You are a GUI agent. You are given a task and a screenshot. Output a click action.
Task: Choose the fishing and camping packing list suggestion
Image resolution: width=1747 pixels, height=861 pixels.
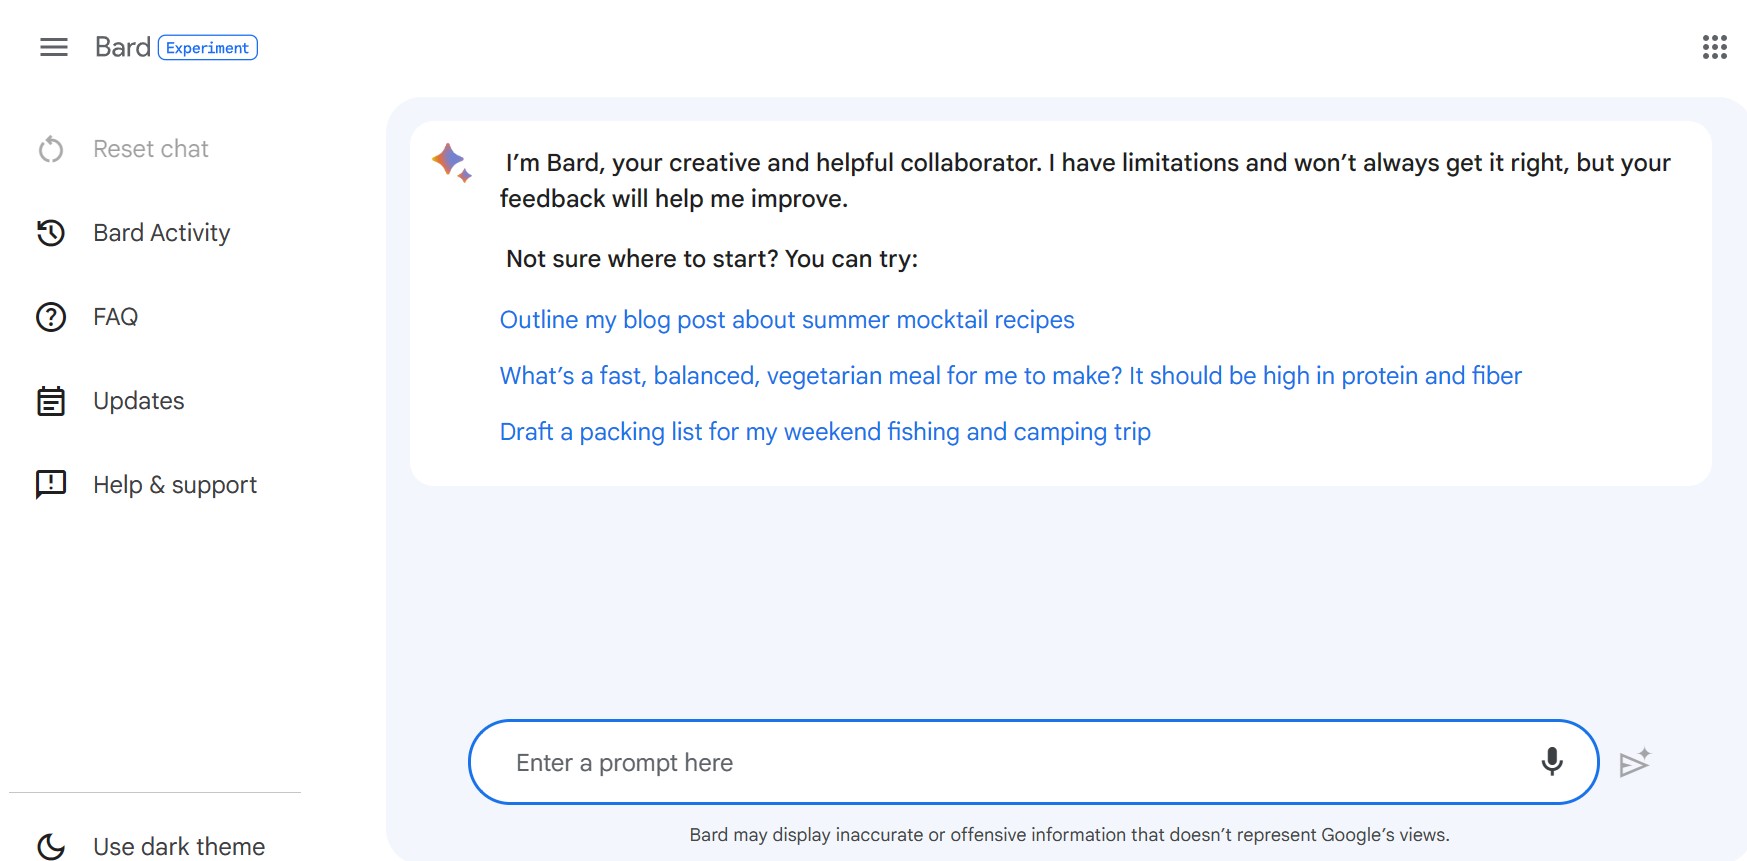pos(825,432)
